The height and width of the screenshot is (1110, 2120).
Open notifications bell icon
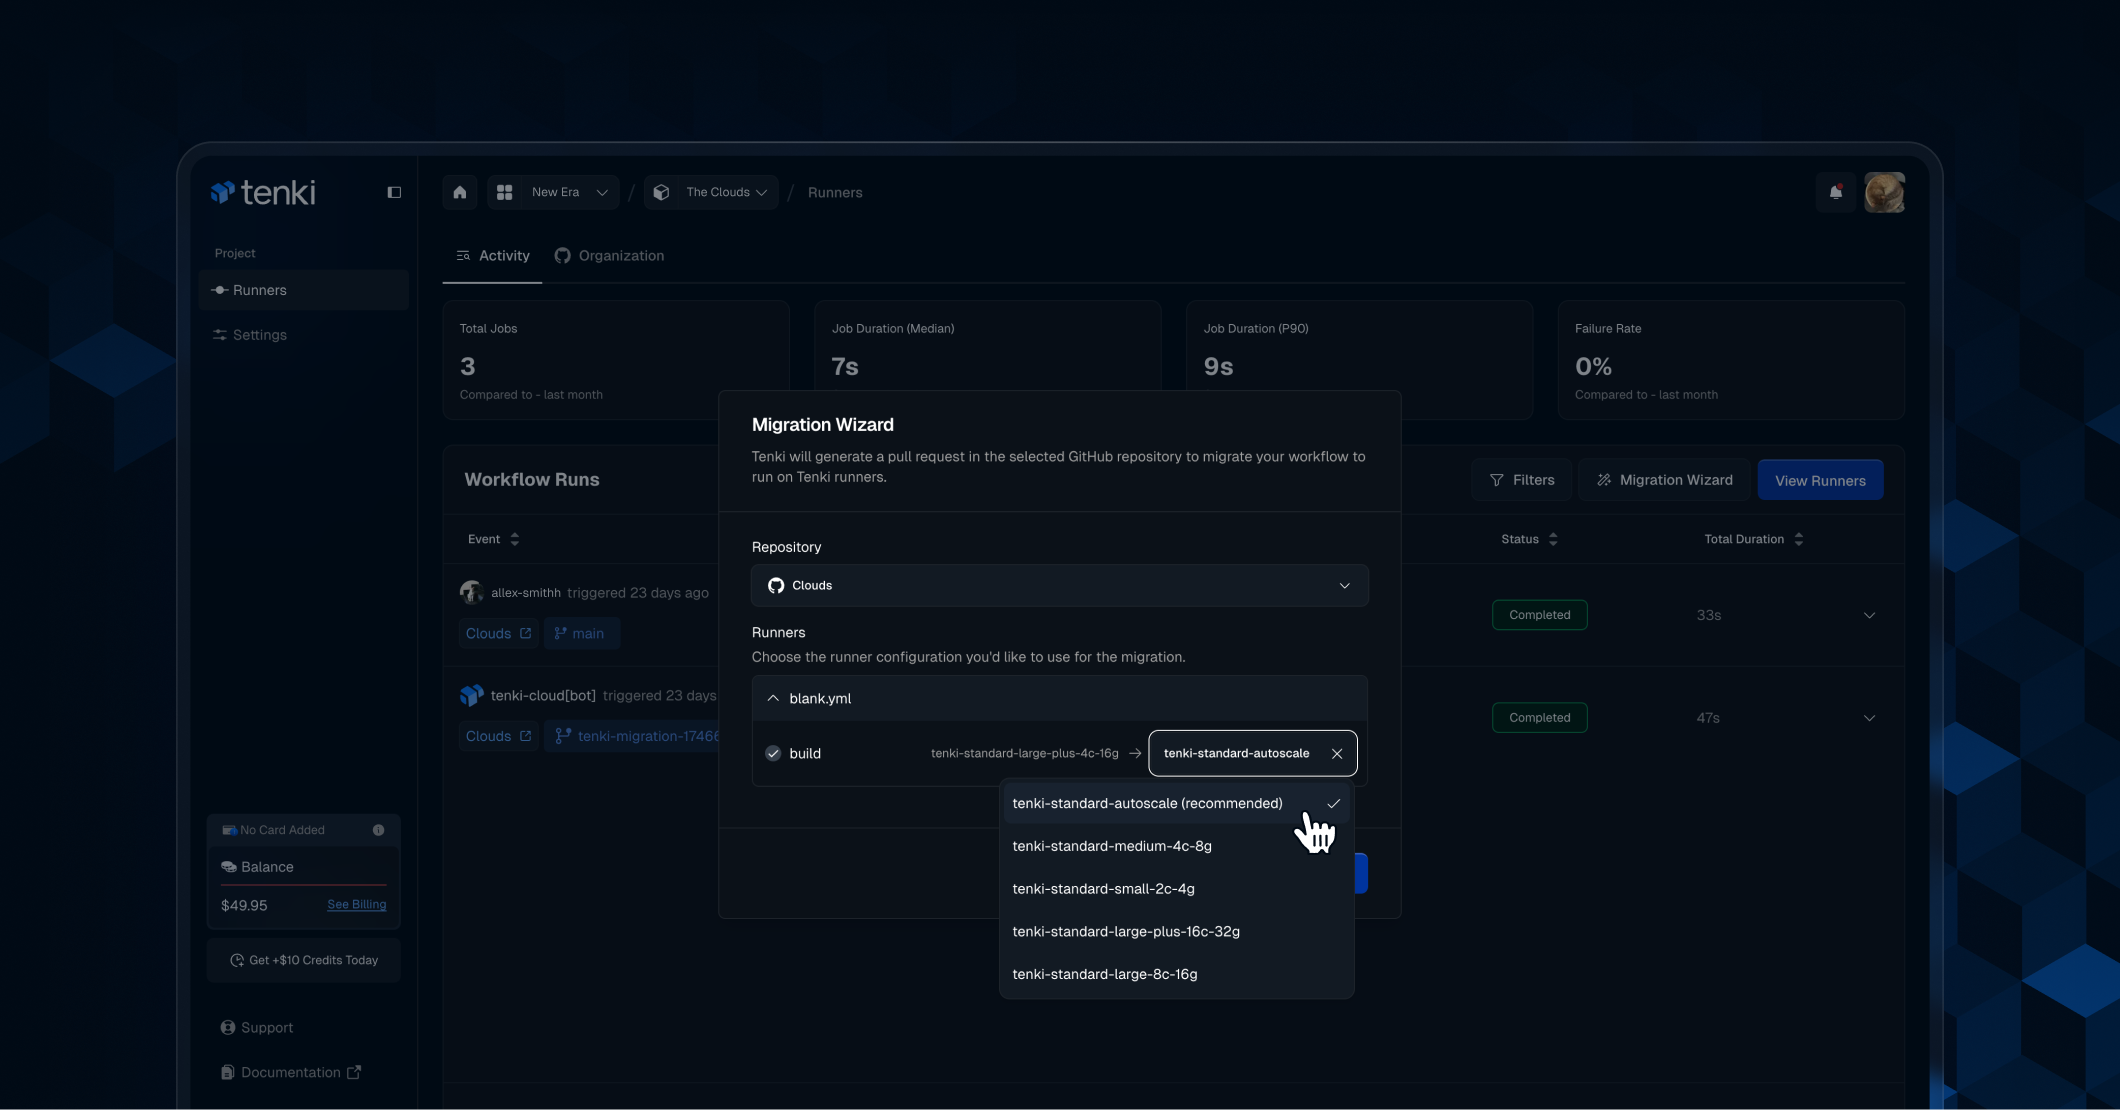click(1836, 192)
